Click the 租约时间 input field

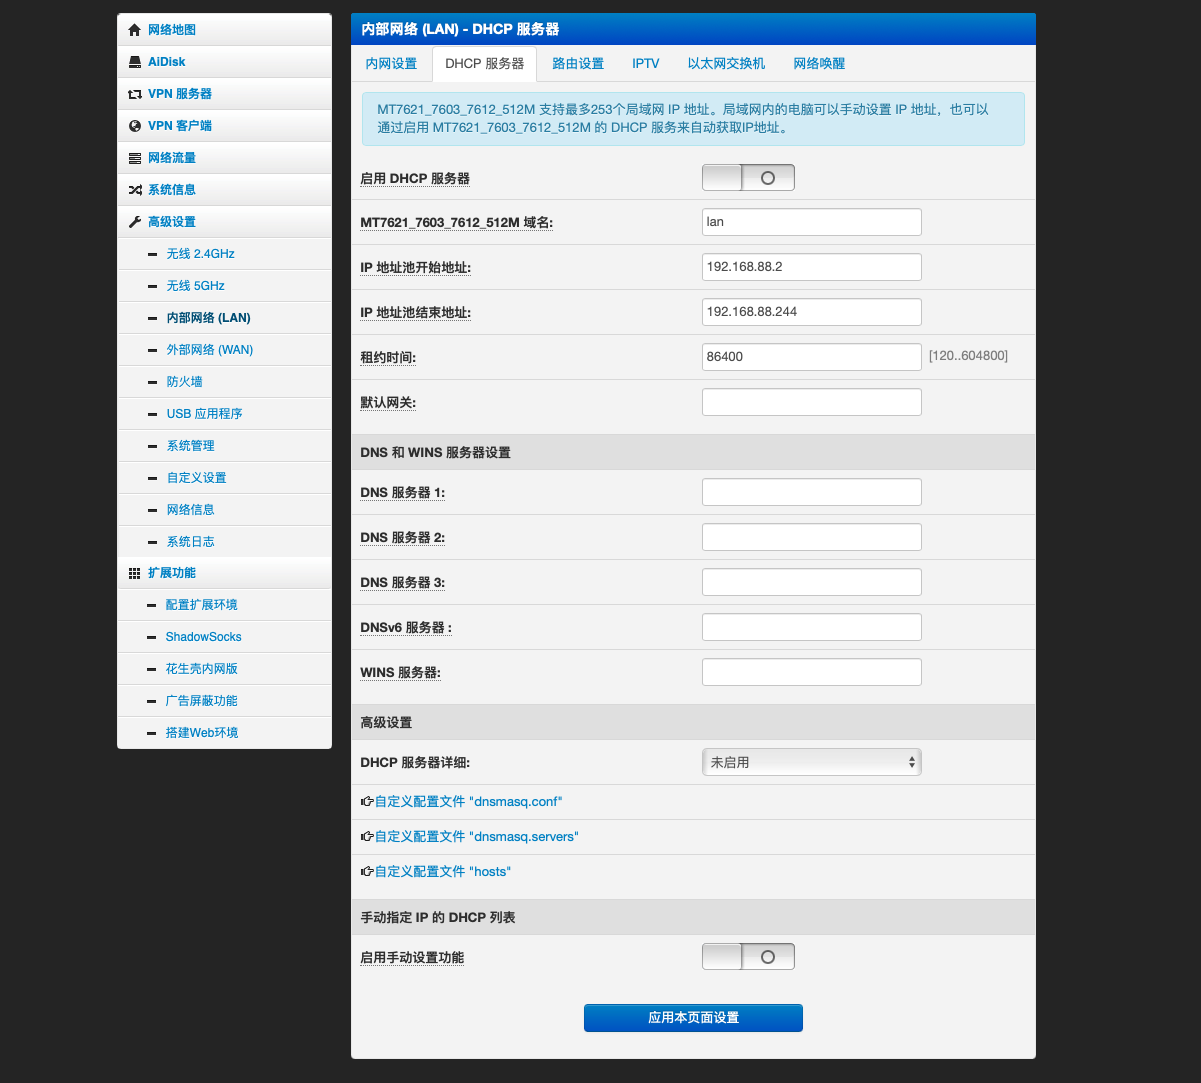811,356
